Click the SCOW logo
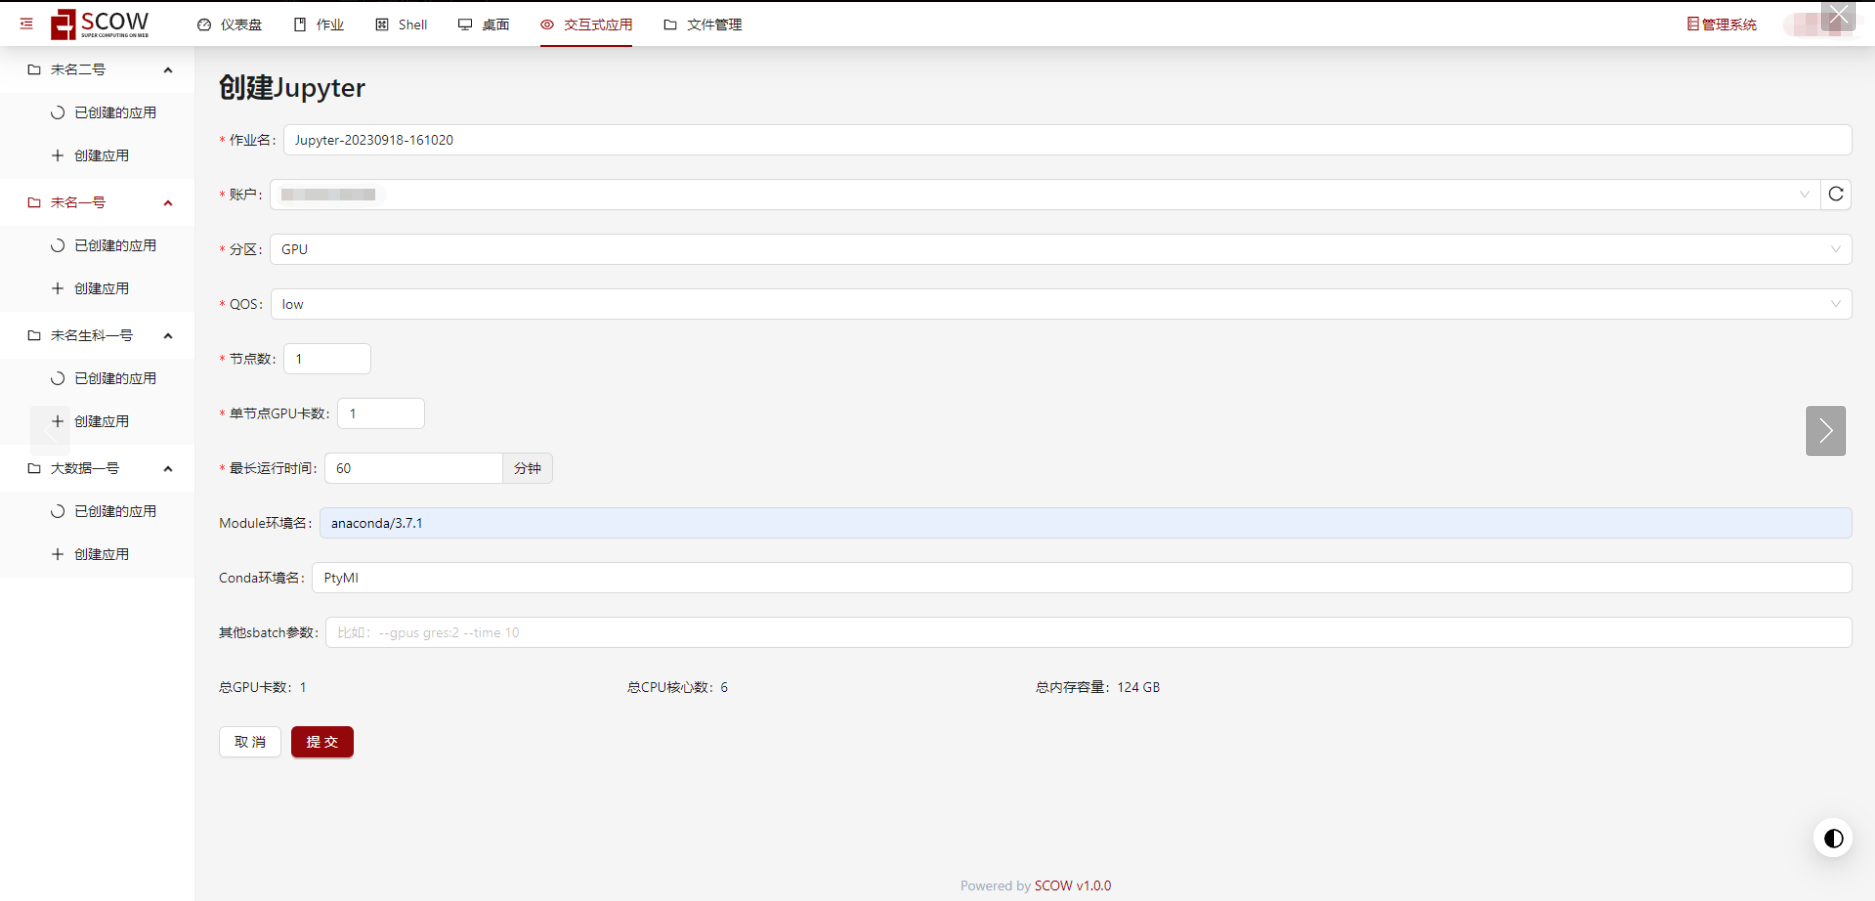Screen dimensions: 1875x901 [x=100, y=24]
